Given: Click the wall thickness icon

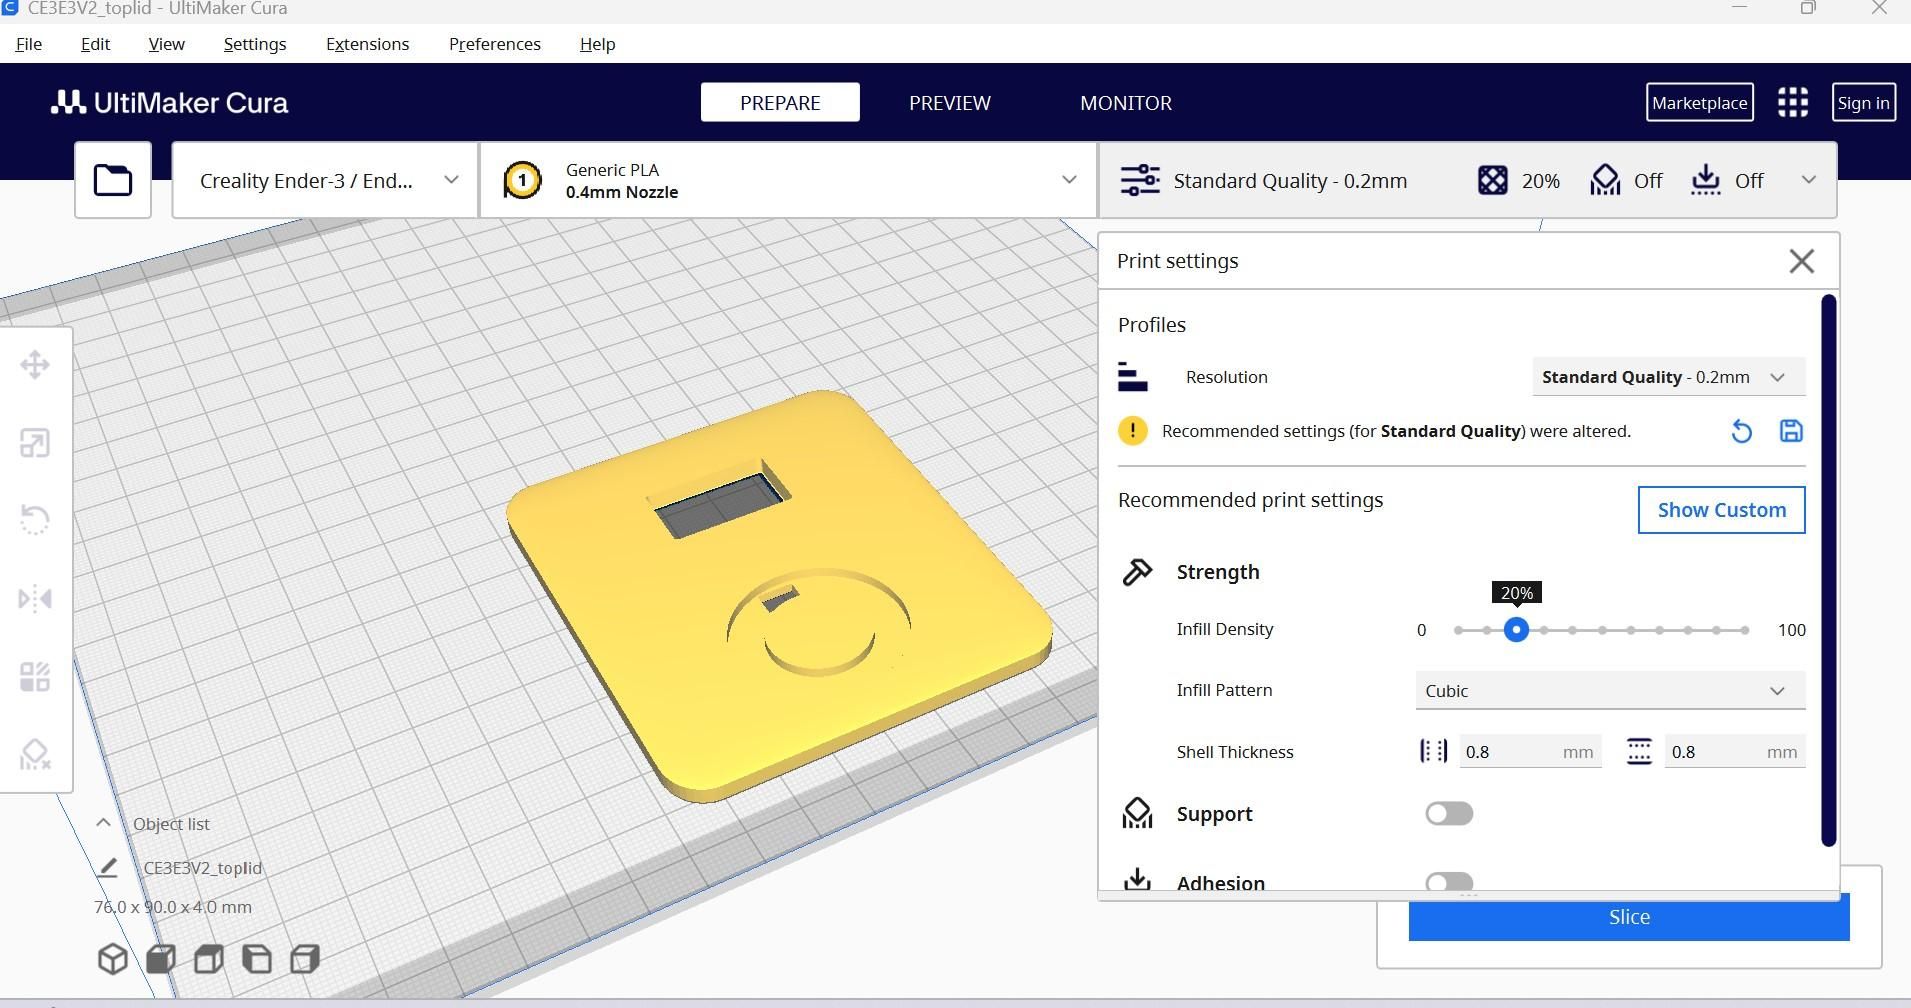Looking at the screenshot, I should (x=1433, y=752).
